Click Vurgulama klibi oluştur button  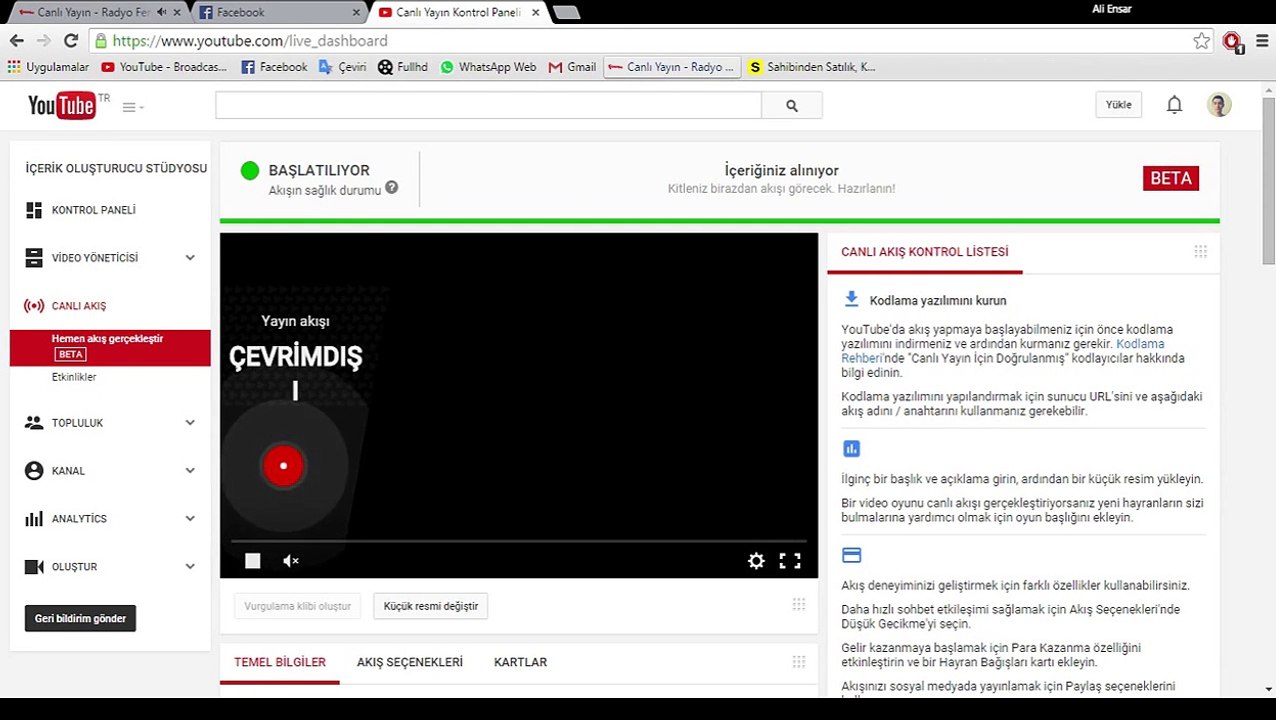pyautogui.click(x=298, y=606)
